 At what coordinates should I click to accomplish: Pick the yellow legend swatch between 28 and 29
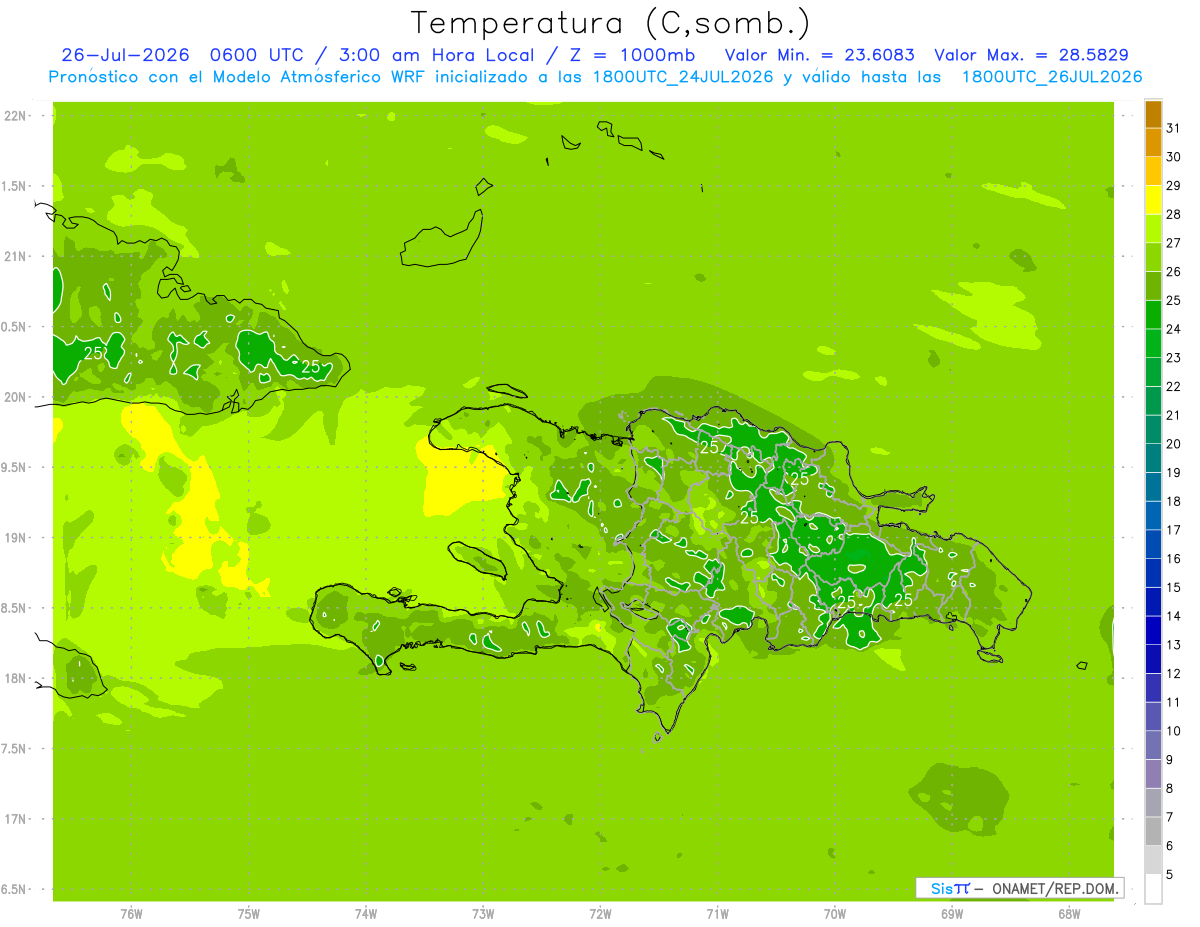click(x=1154, y=200)
